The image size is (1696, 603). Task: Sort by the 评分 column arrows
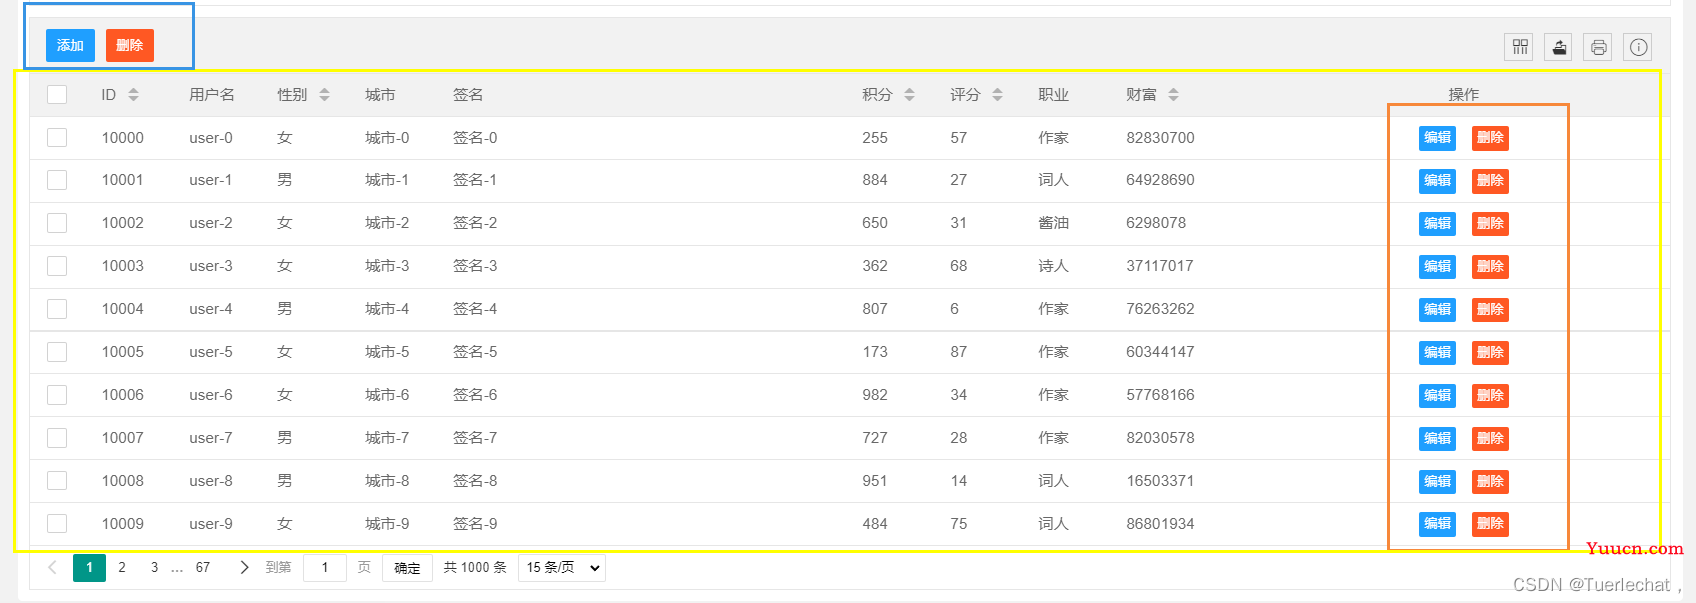point(997,95)
